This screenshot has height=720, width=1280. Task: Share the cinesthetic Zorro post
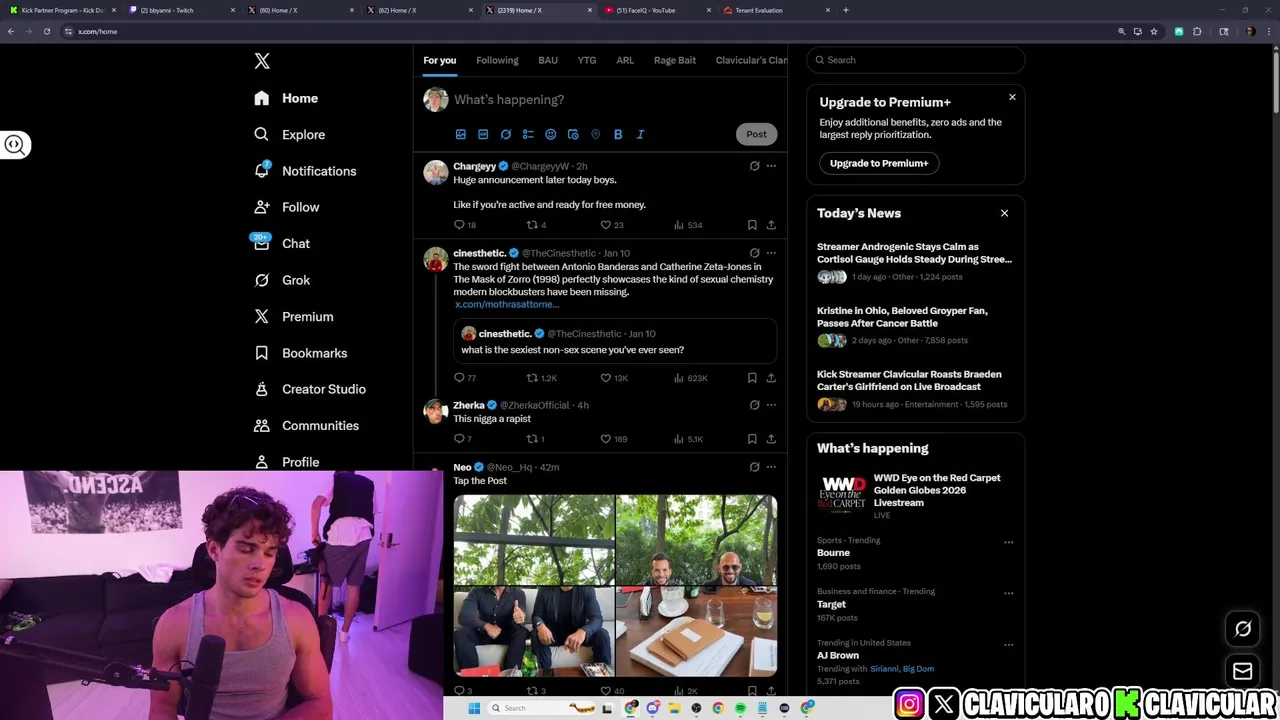pyautogui.click(x=771, y=378)
